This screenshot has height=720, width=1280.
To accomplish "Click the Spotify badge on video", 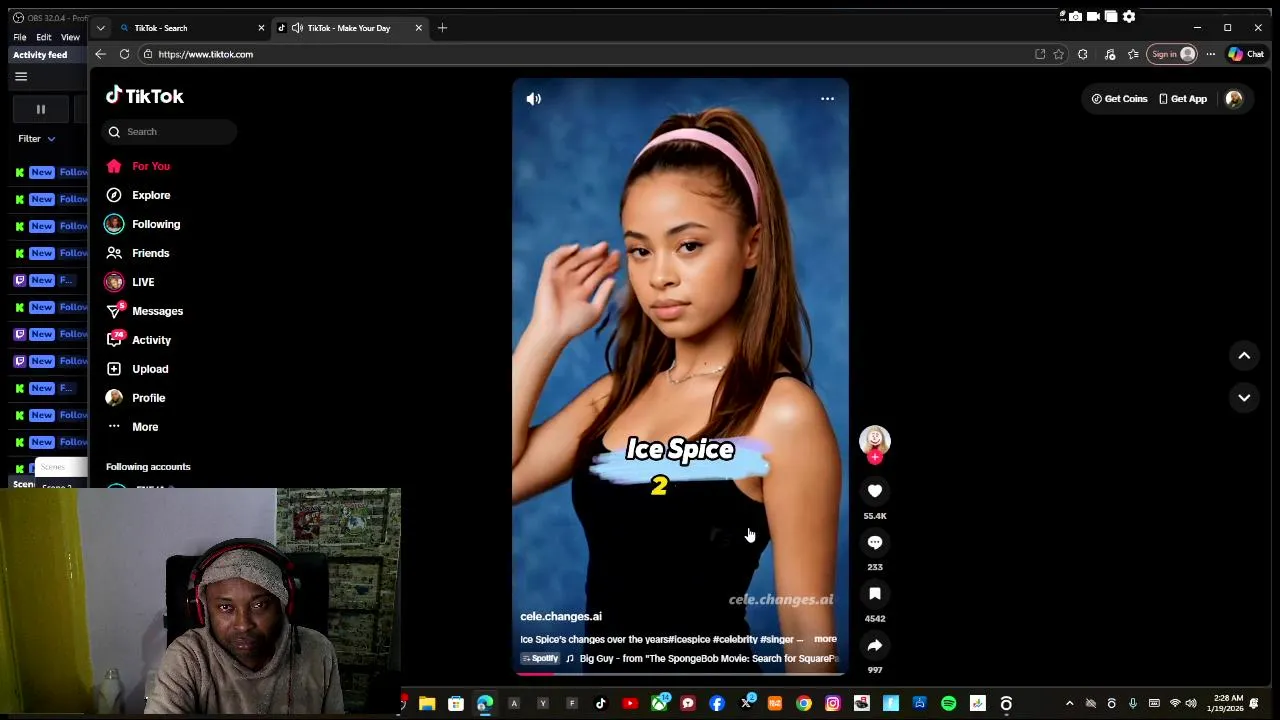I will point(540,659).
